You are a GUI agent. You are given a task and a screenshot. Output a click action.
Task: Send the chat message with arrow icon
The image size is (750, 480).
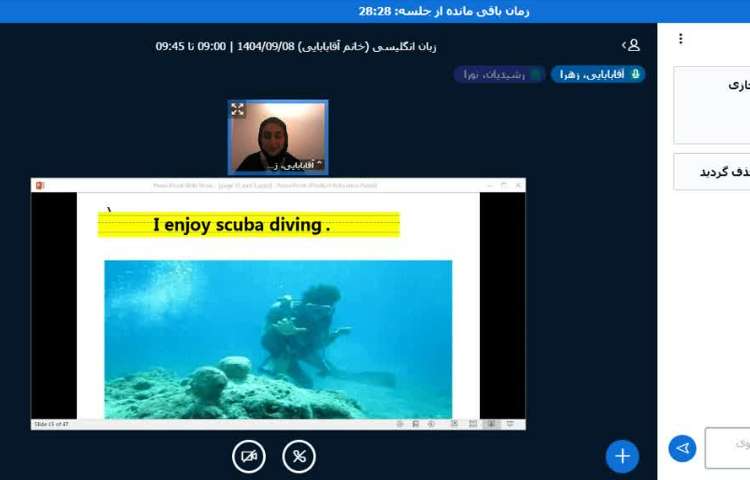click(x=682, y=448)
